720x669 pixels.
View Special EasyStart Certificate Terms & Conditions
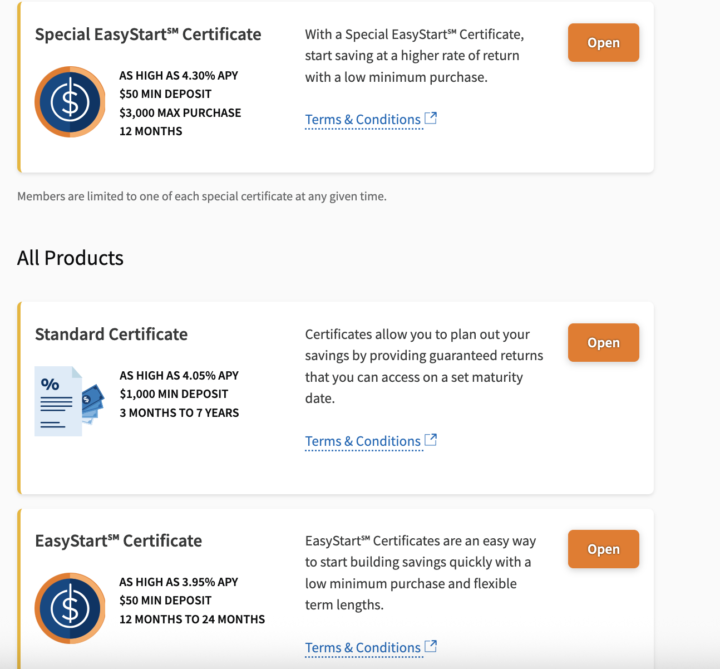363,119
